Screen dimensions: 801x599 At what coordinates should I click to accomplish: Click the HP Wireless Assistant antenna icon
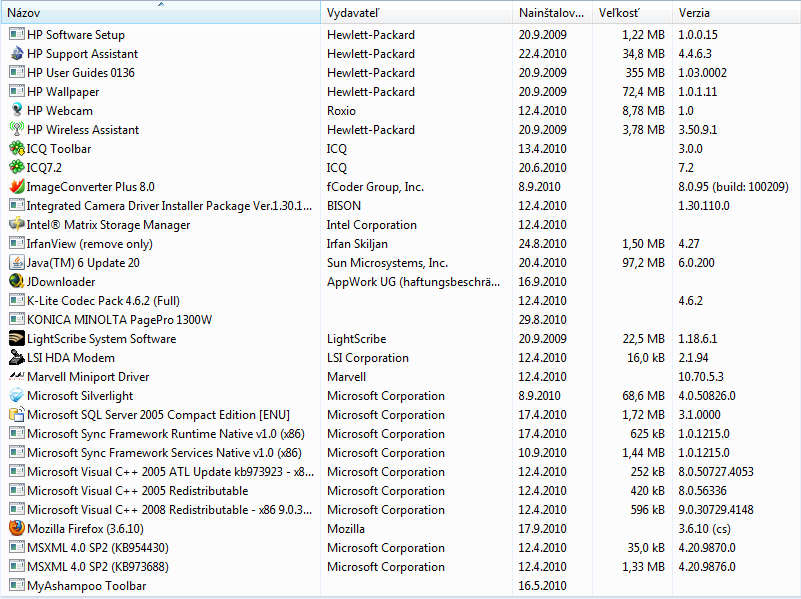pos(17,129)
